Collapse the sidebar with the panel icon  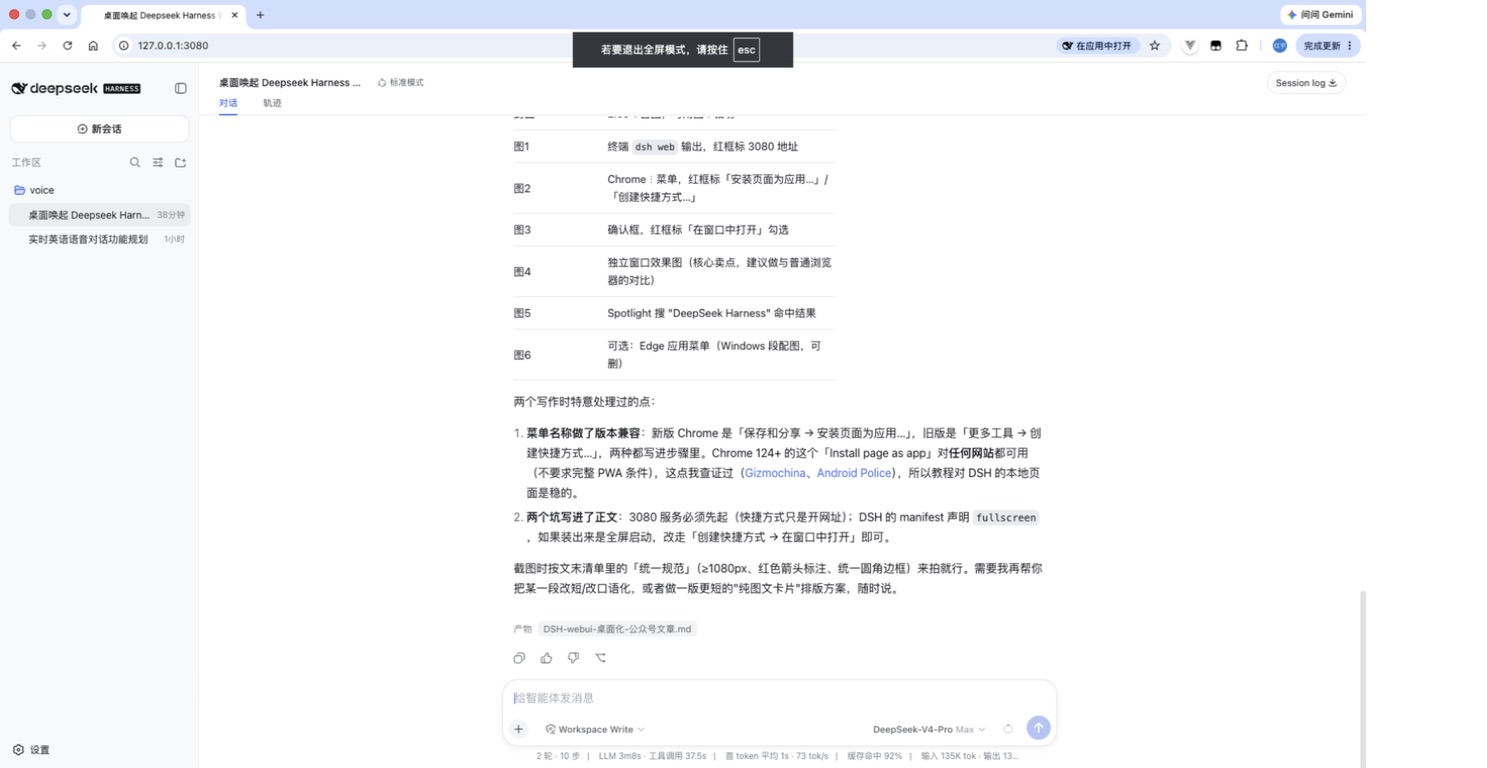181,88
